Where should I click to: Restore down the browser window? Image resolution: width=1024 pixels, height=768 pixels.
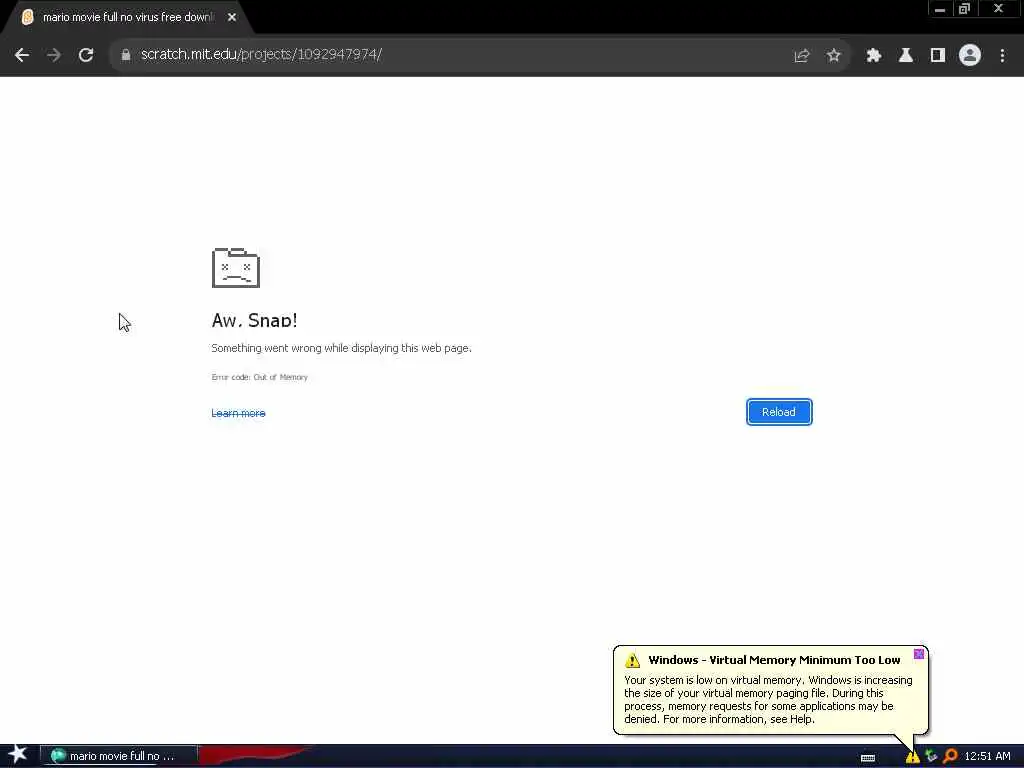[x=964, y=9]
